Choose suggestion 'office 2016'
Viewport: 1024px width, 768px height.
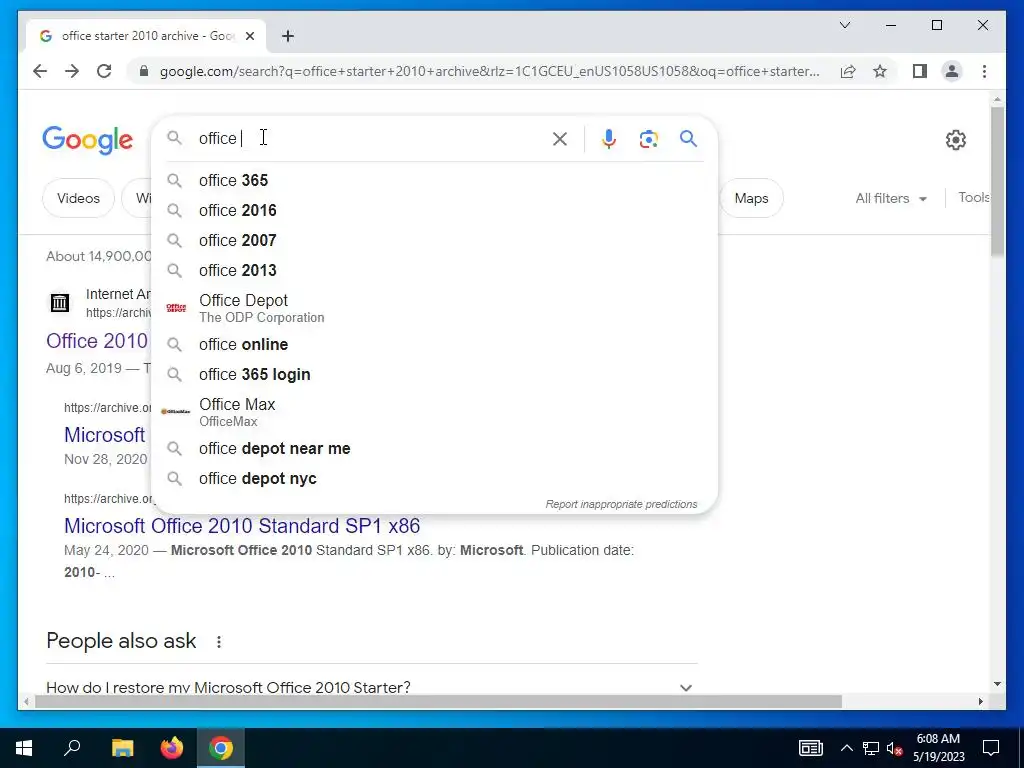click(x=434, y=210)
